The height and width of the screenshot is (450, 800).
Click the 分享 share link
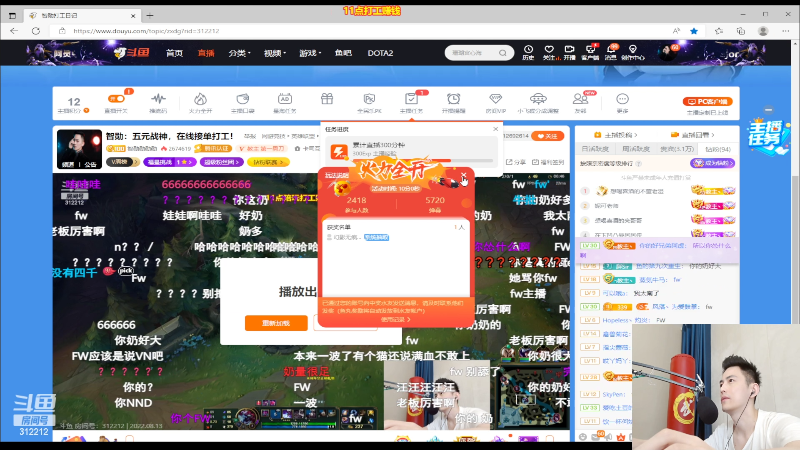tap(516, 162)
